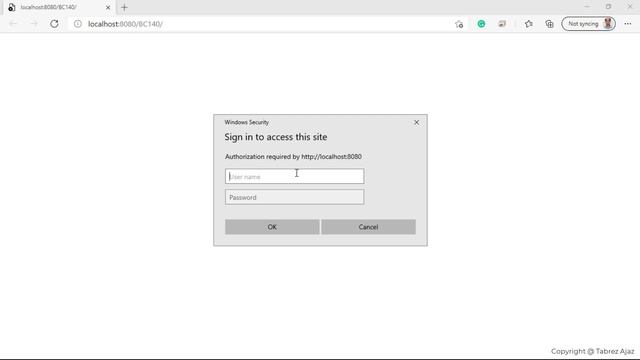Image resolution: width=640 pixels, height=360 pixels.
Task: Click the Forward navigation arrow
Action: click(x=34, y=24)
